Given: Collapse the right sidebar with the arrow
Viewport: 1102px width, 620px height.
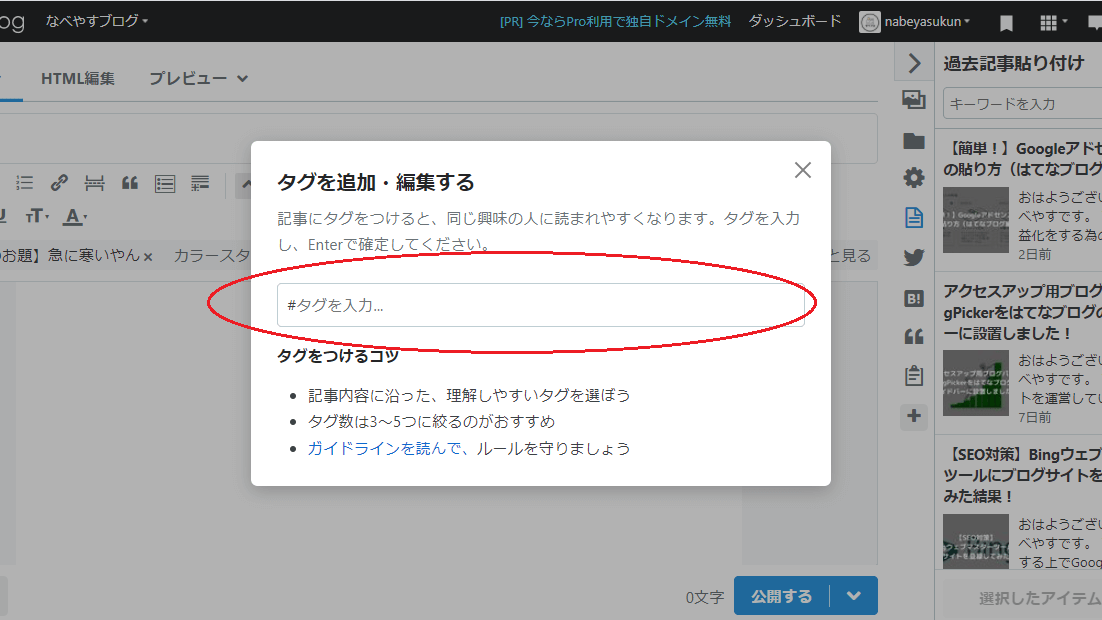Looking at the screenshot, I should [x=913, y=63].
